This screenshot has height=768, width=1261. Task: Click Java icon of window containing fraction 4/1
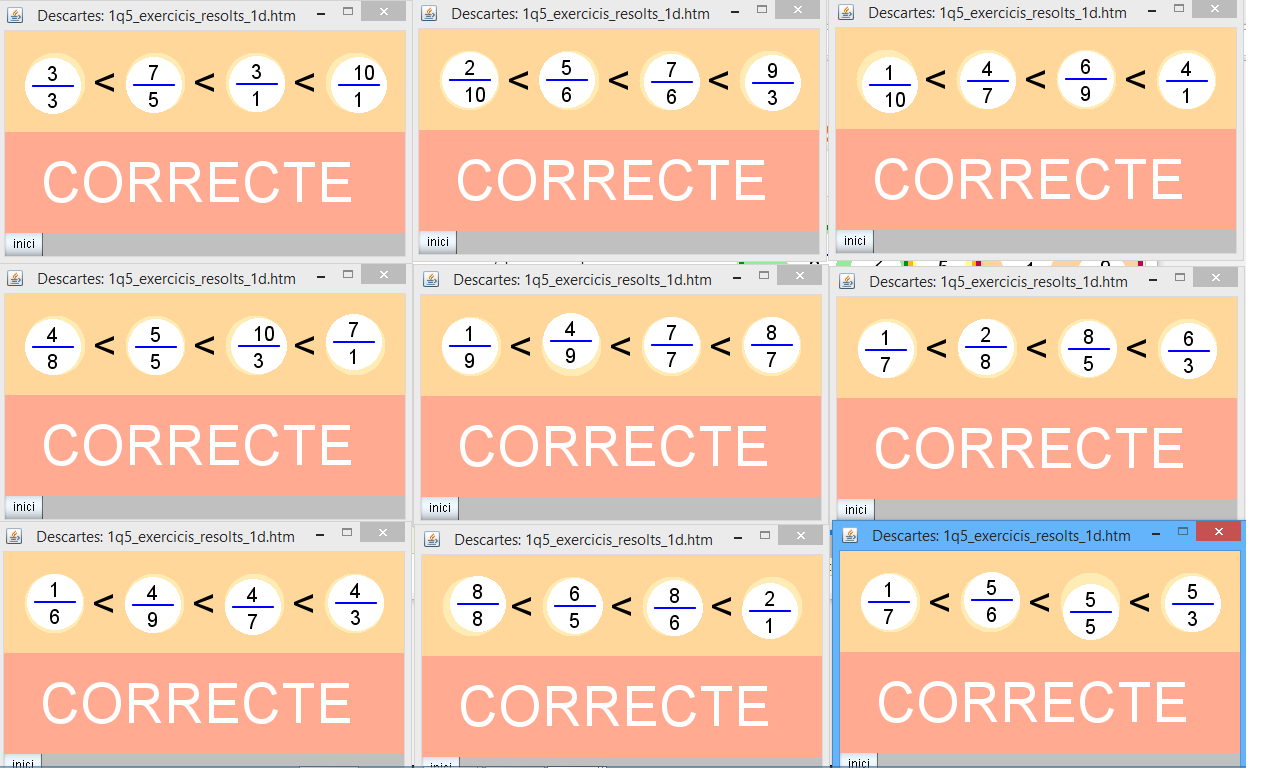tap(846, 13)
